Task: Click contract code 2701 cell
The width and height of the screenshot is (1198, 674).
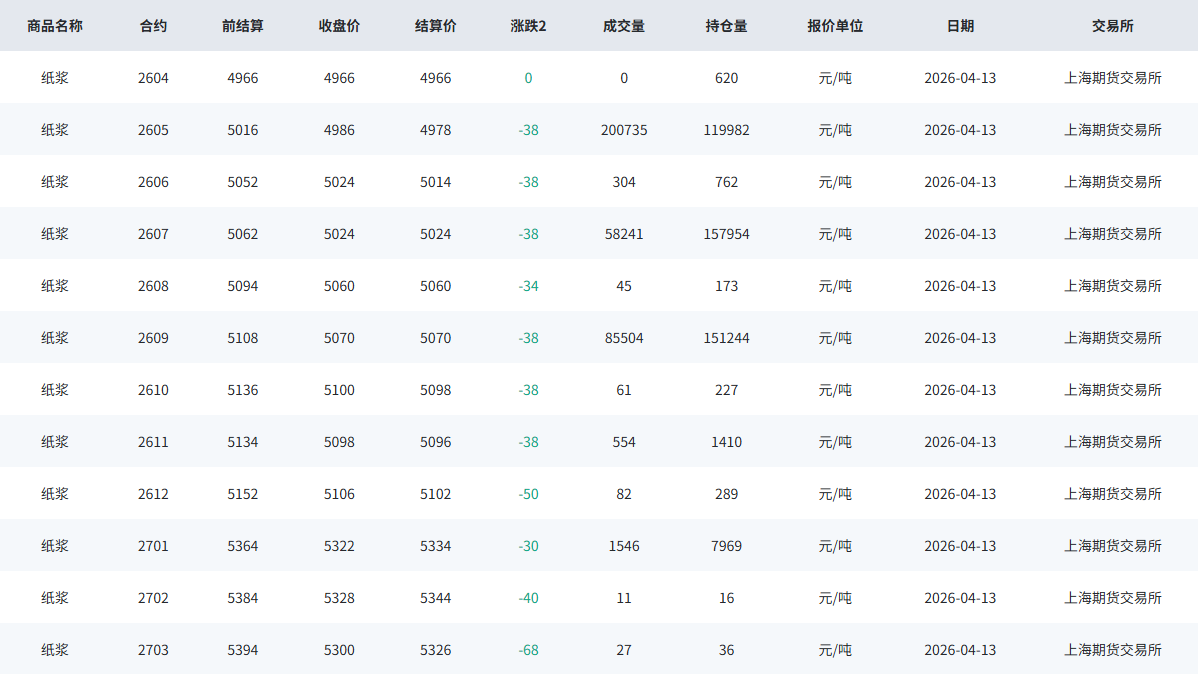Action: [x=153, y=546]
